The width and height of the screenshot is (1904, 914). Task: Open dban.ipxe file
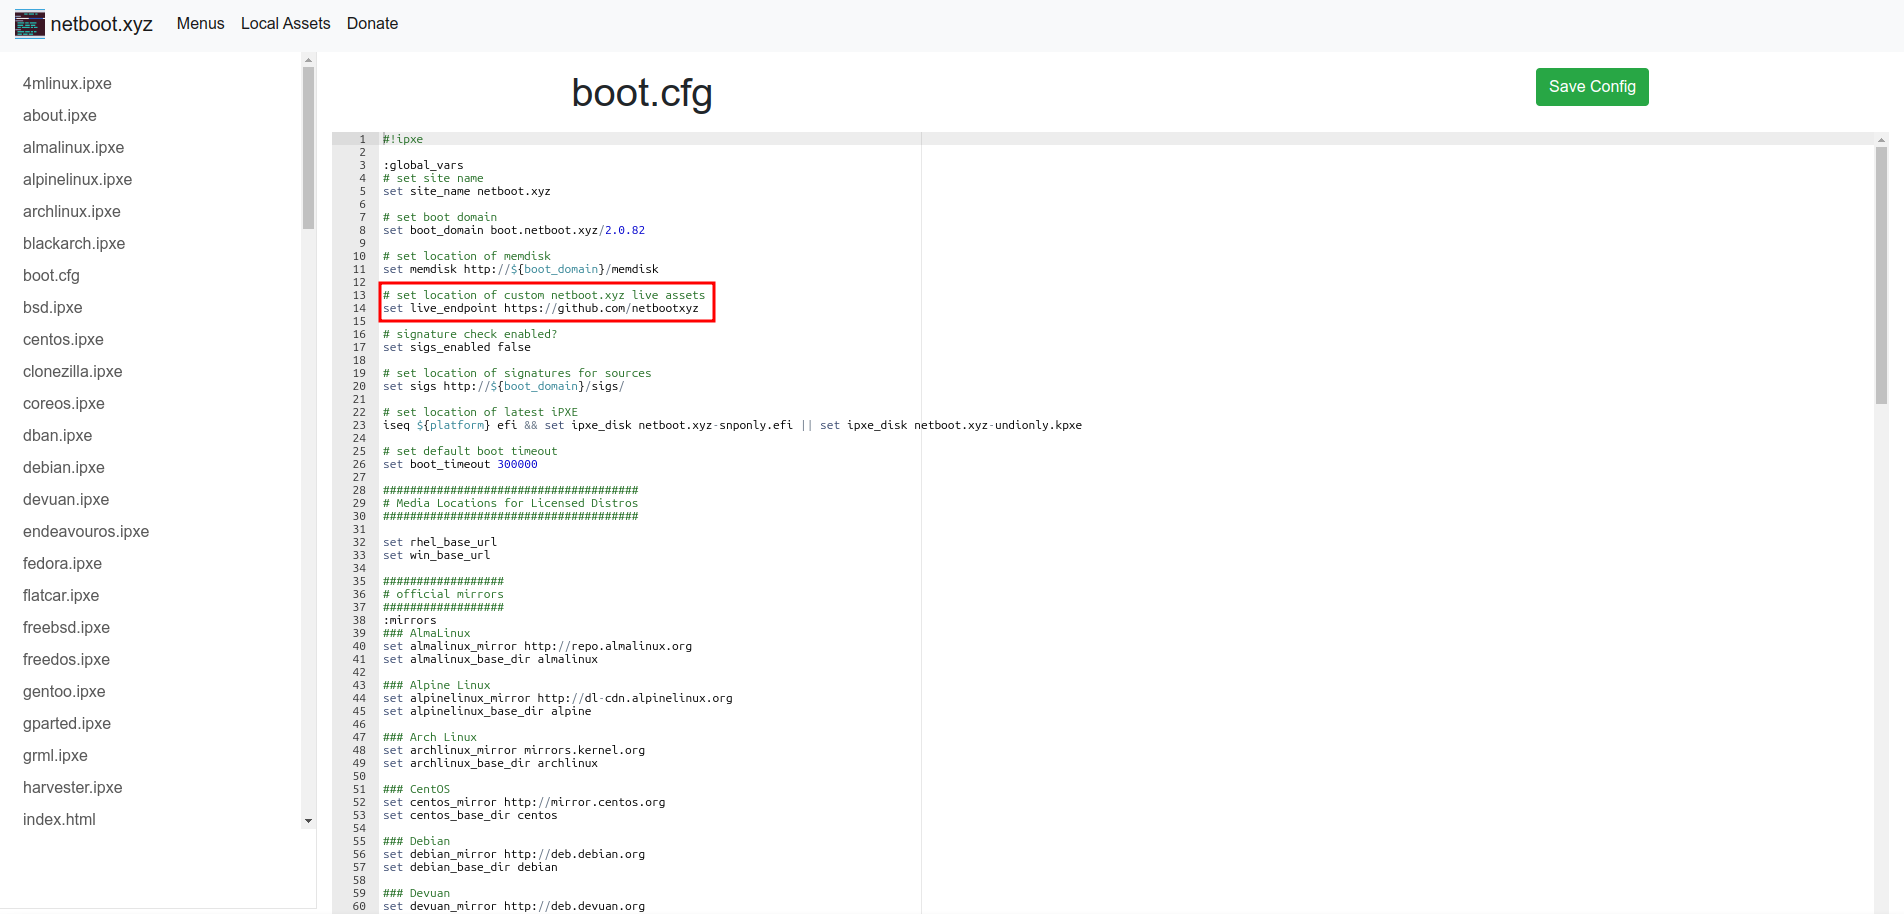pyautogui.click(x=58, y=435)
